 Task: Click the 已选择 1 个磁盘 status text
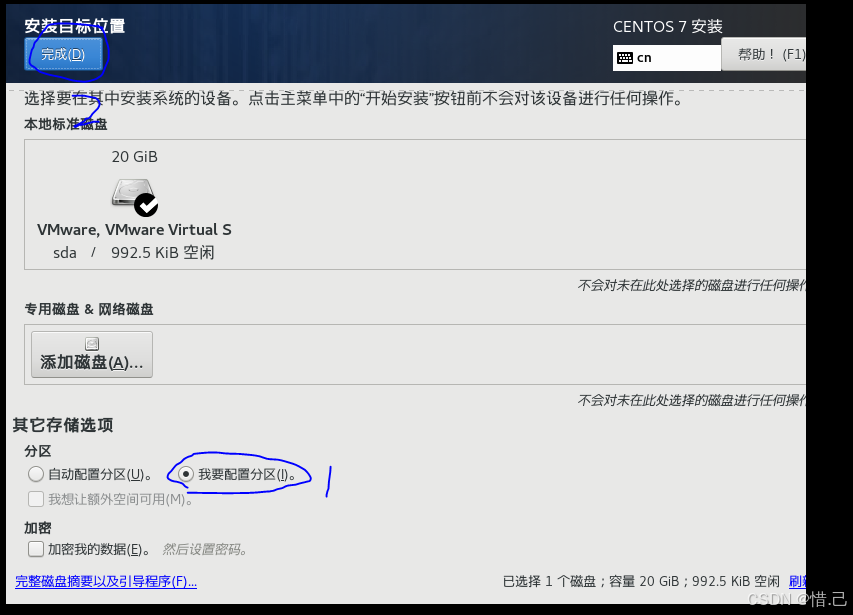(x=641, y=581)
